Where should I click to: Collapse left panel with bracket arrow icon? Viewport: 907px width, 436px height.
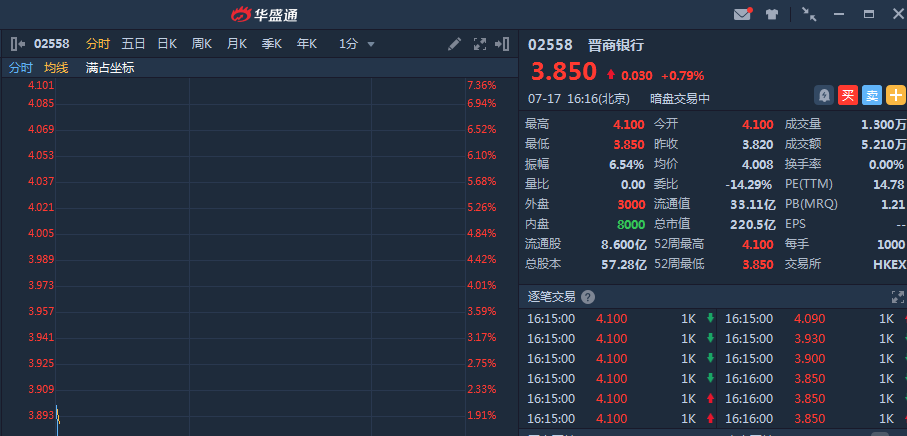pos(18,44)
